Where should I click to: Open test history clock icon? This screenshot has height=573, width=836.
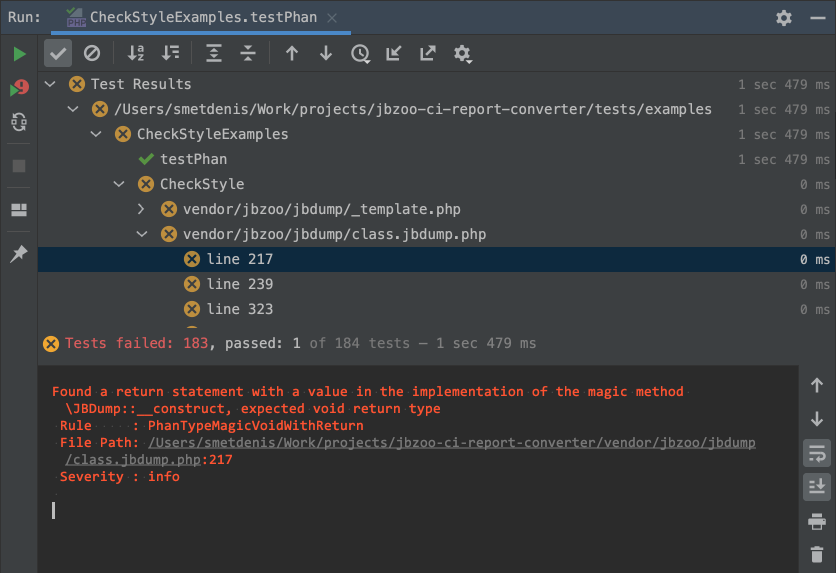pyautogui.click(x=360, y=54)
